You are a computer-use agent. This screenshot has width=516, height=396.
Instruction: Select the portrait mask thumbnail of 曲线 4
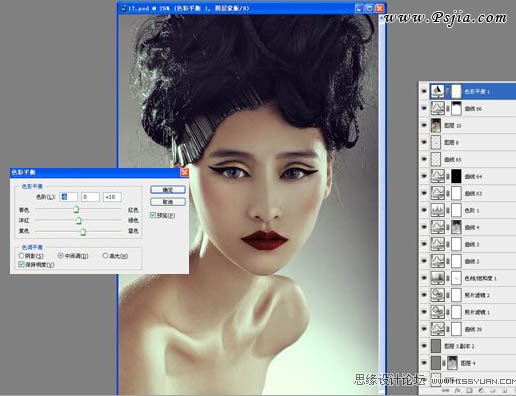[x=456, y=227]
